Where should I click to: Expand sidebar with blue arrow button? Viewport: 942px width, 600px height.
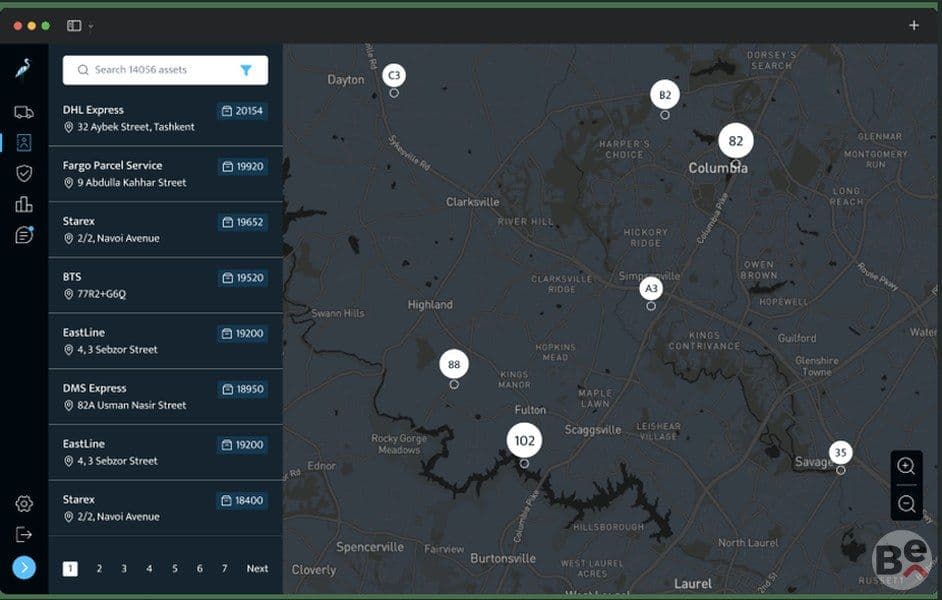[24, 568]
